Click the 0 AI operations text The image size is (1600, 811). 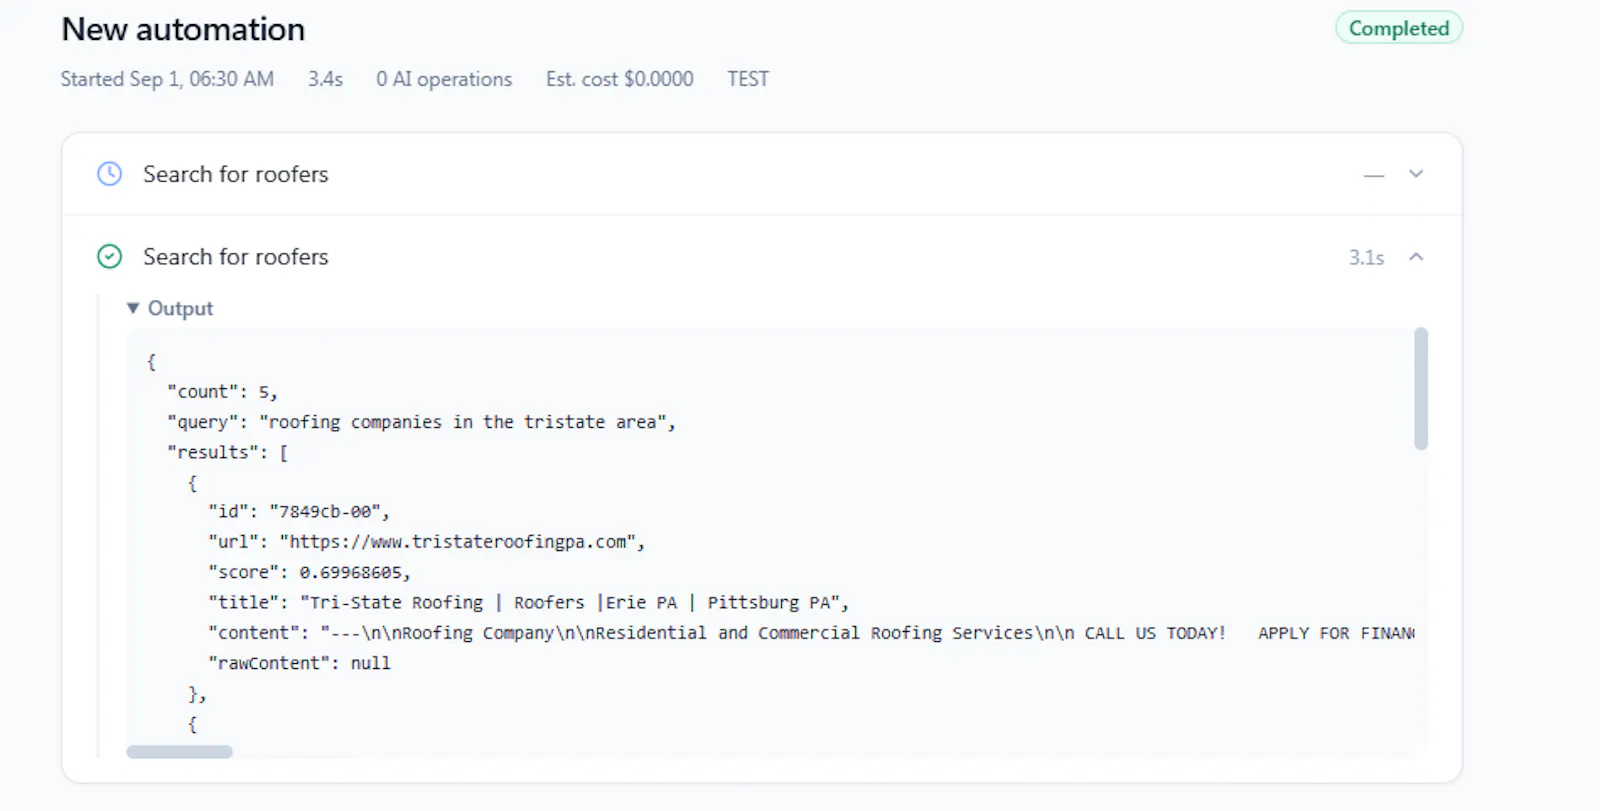444,79
